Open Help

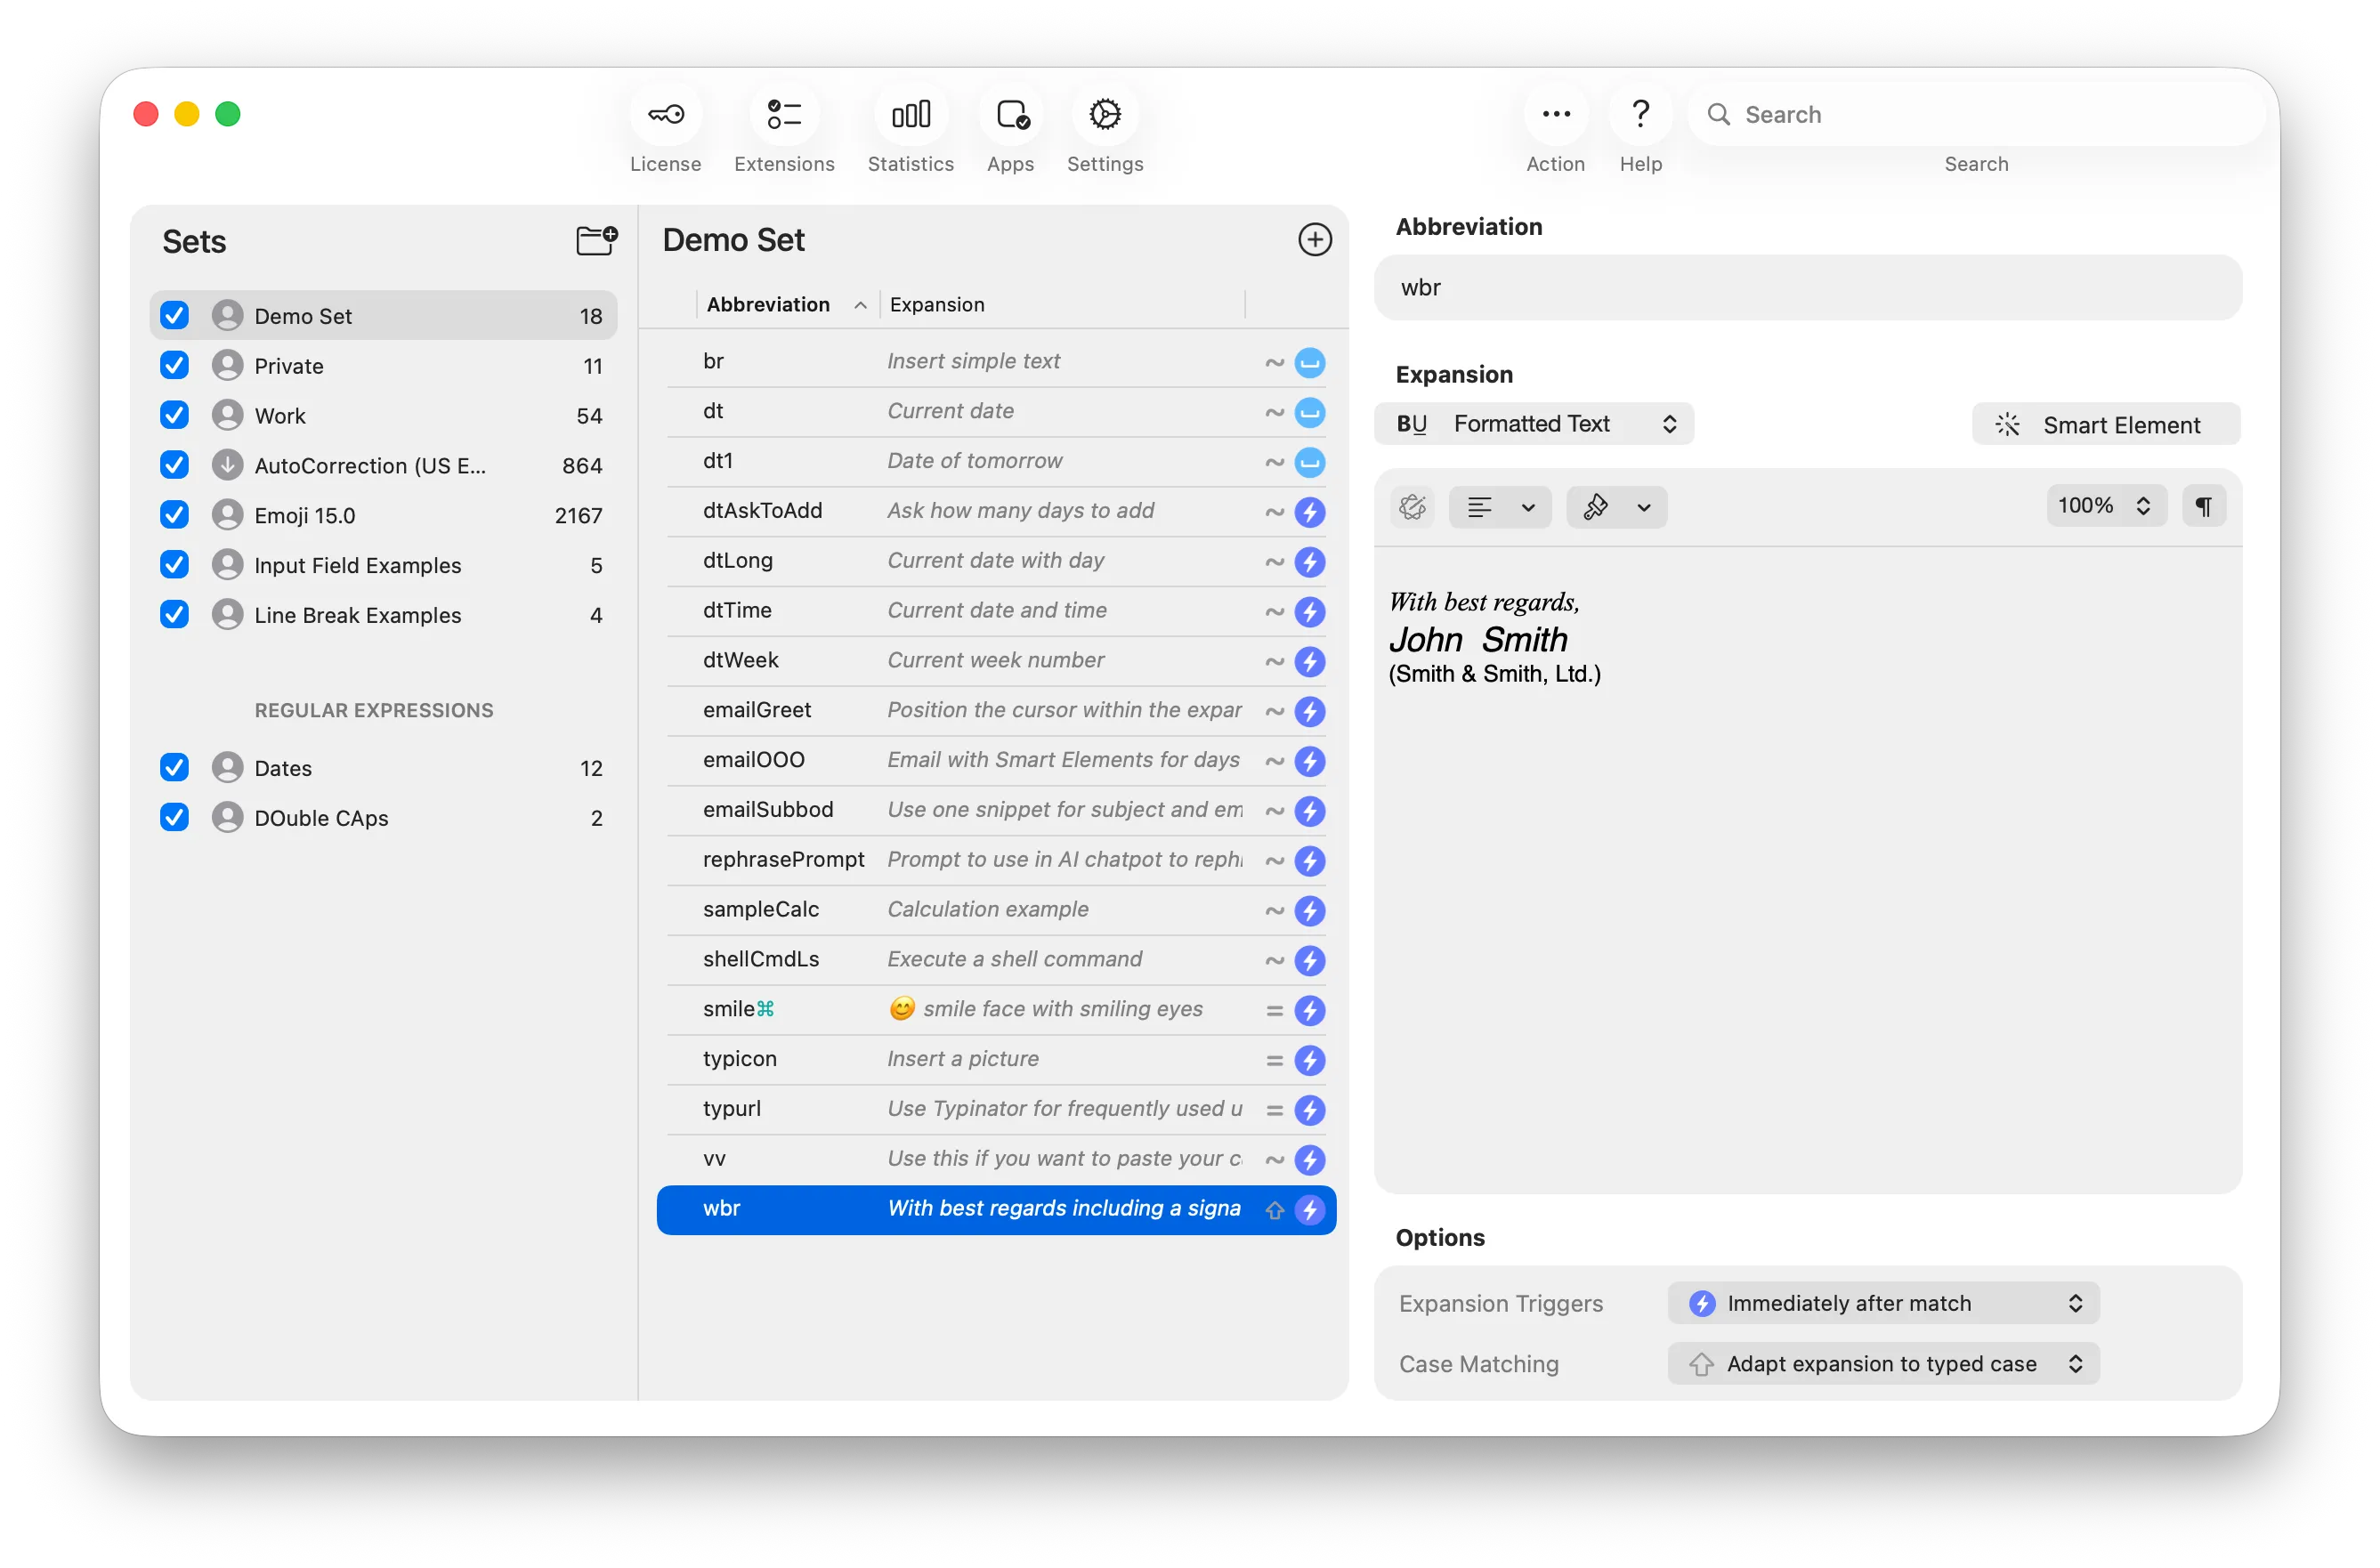pos(1640,114)
